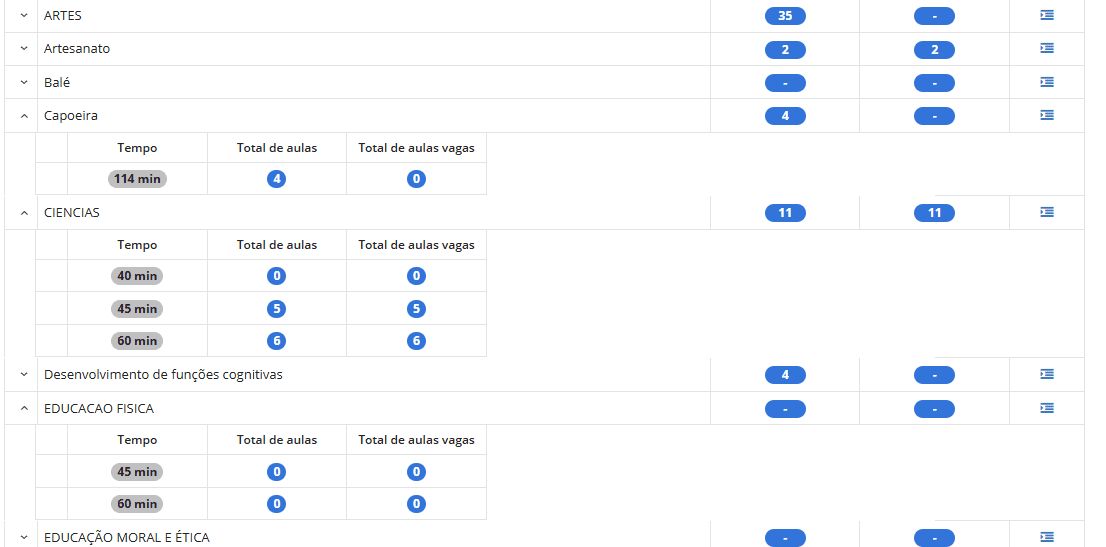
Task: Expand the ARTES row
Action: tap(24, 16)
